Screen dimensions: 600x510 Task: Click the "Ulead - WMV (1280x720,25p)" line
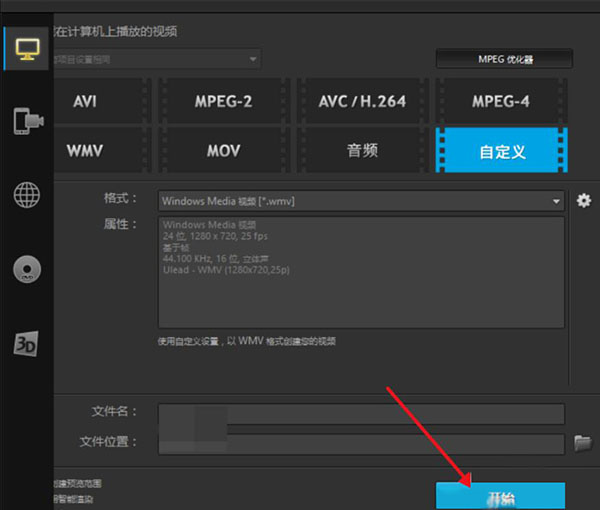coord(226,270)
